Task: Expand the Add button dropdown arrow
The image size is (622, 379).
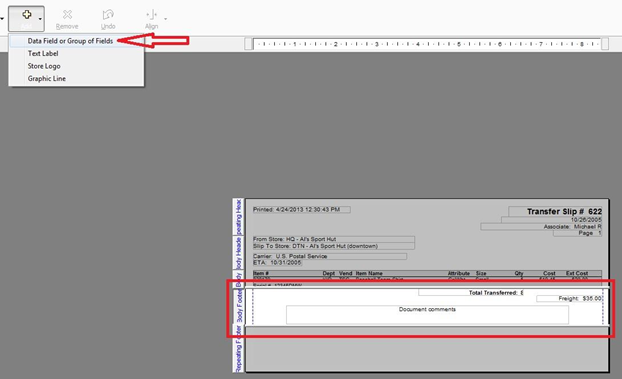Action: click(x=40, y=19)
